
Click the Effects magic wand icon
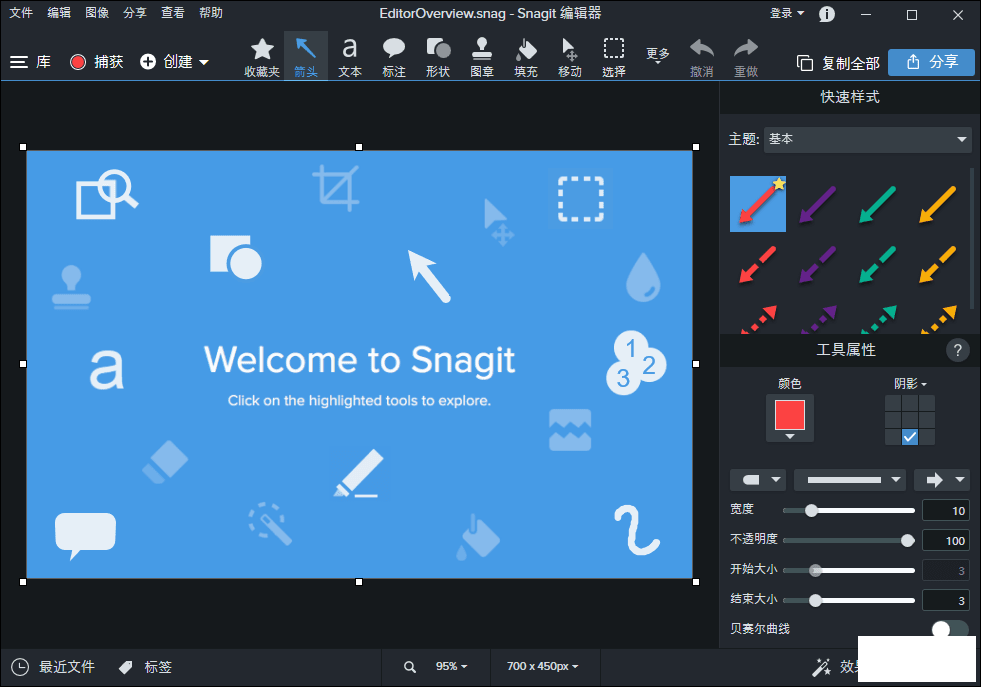pos(821,667)
